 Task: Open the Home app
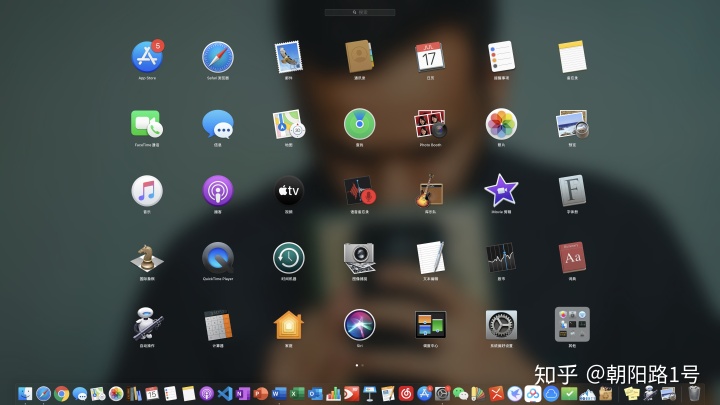[288, 324]
